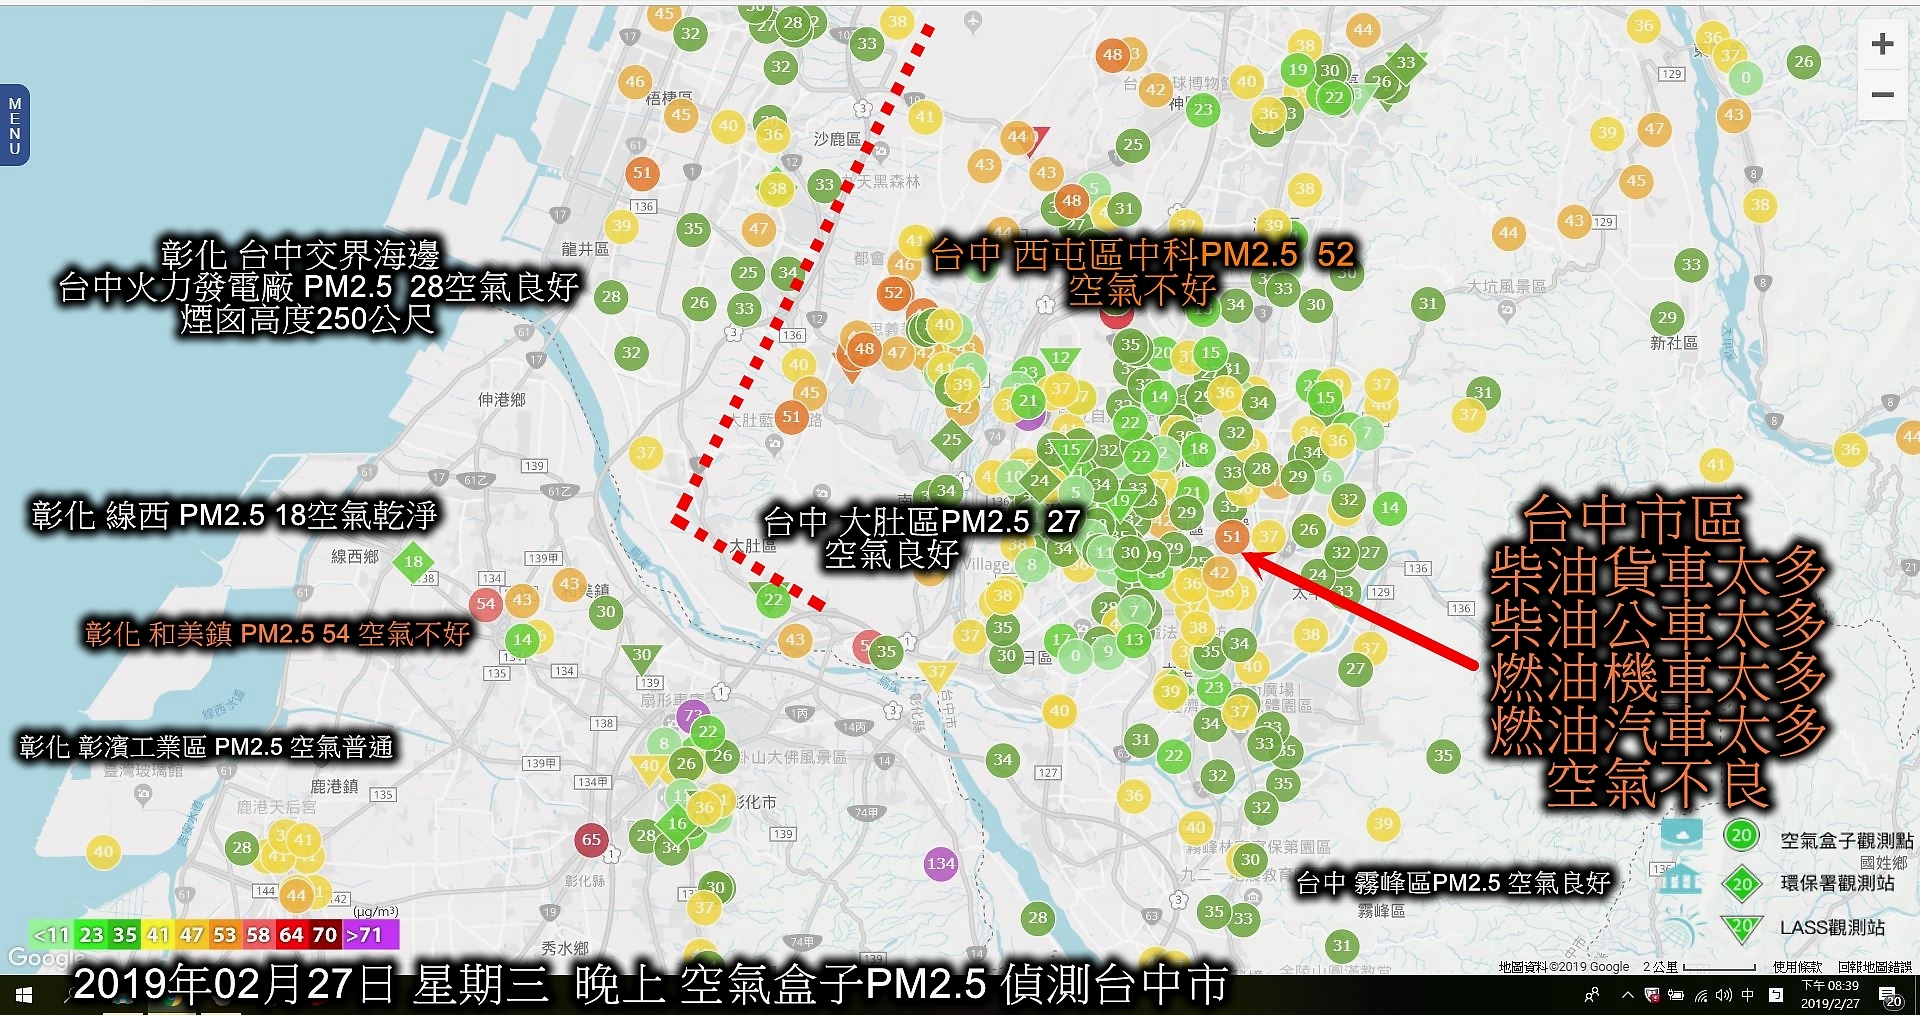1920x1015 pixels.
Task: Click the red 54 marker near 和美鎮
Action: coord(485,603)
